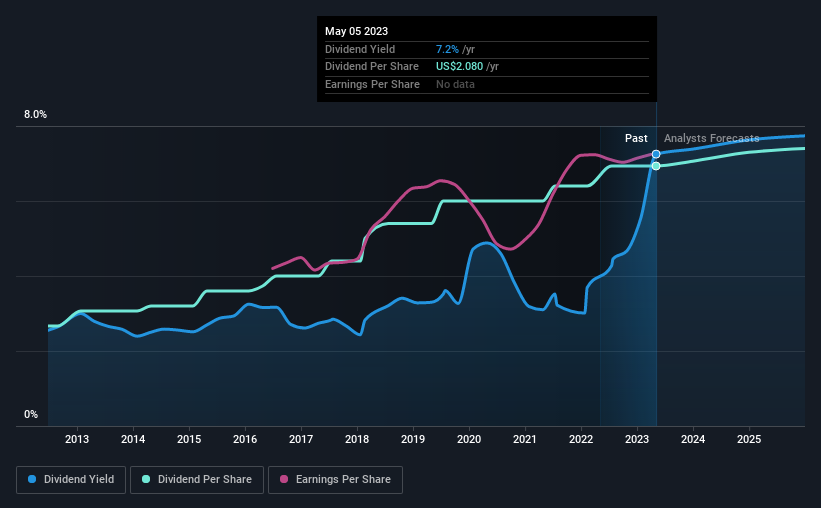Click the pink Earnings Per Share legend dot
This screenshot has height=508, width=821.
284,479
